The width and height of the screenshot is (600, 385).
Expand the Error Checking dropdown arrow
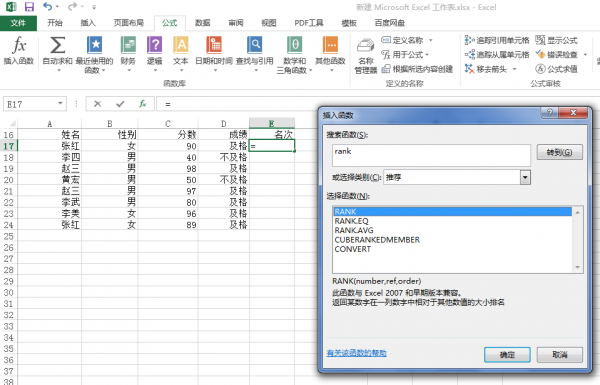[x=585, y=55]
